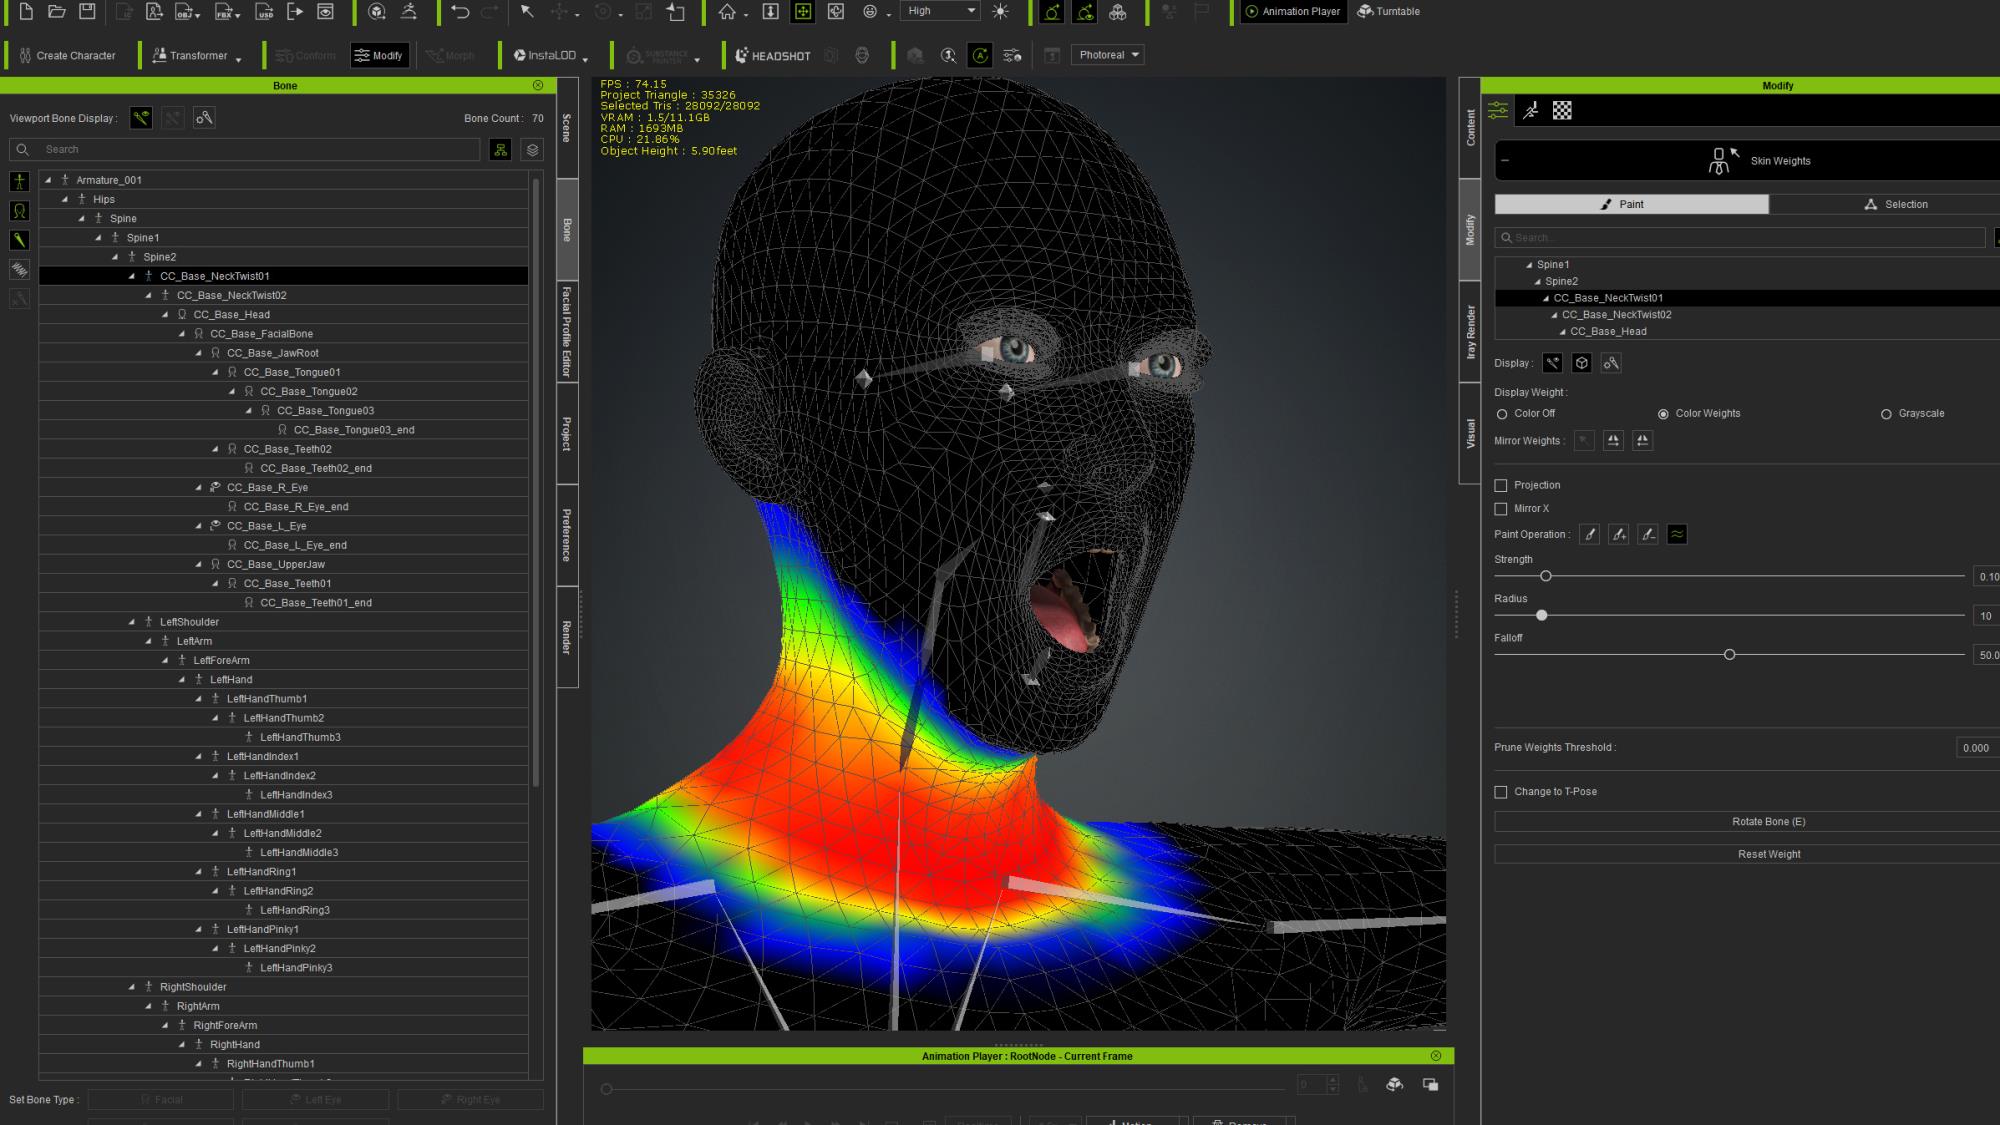Click the sun lighting icon

[1000, 12]
